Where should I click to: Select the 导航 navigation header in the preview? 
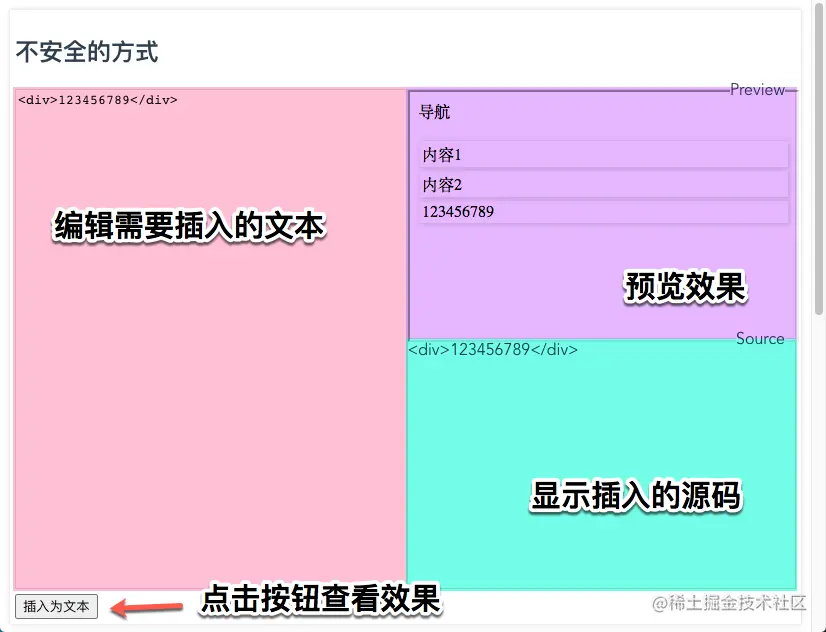[x=434, y=112]
